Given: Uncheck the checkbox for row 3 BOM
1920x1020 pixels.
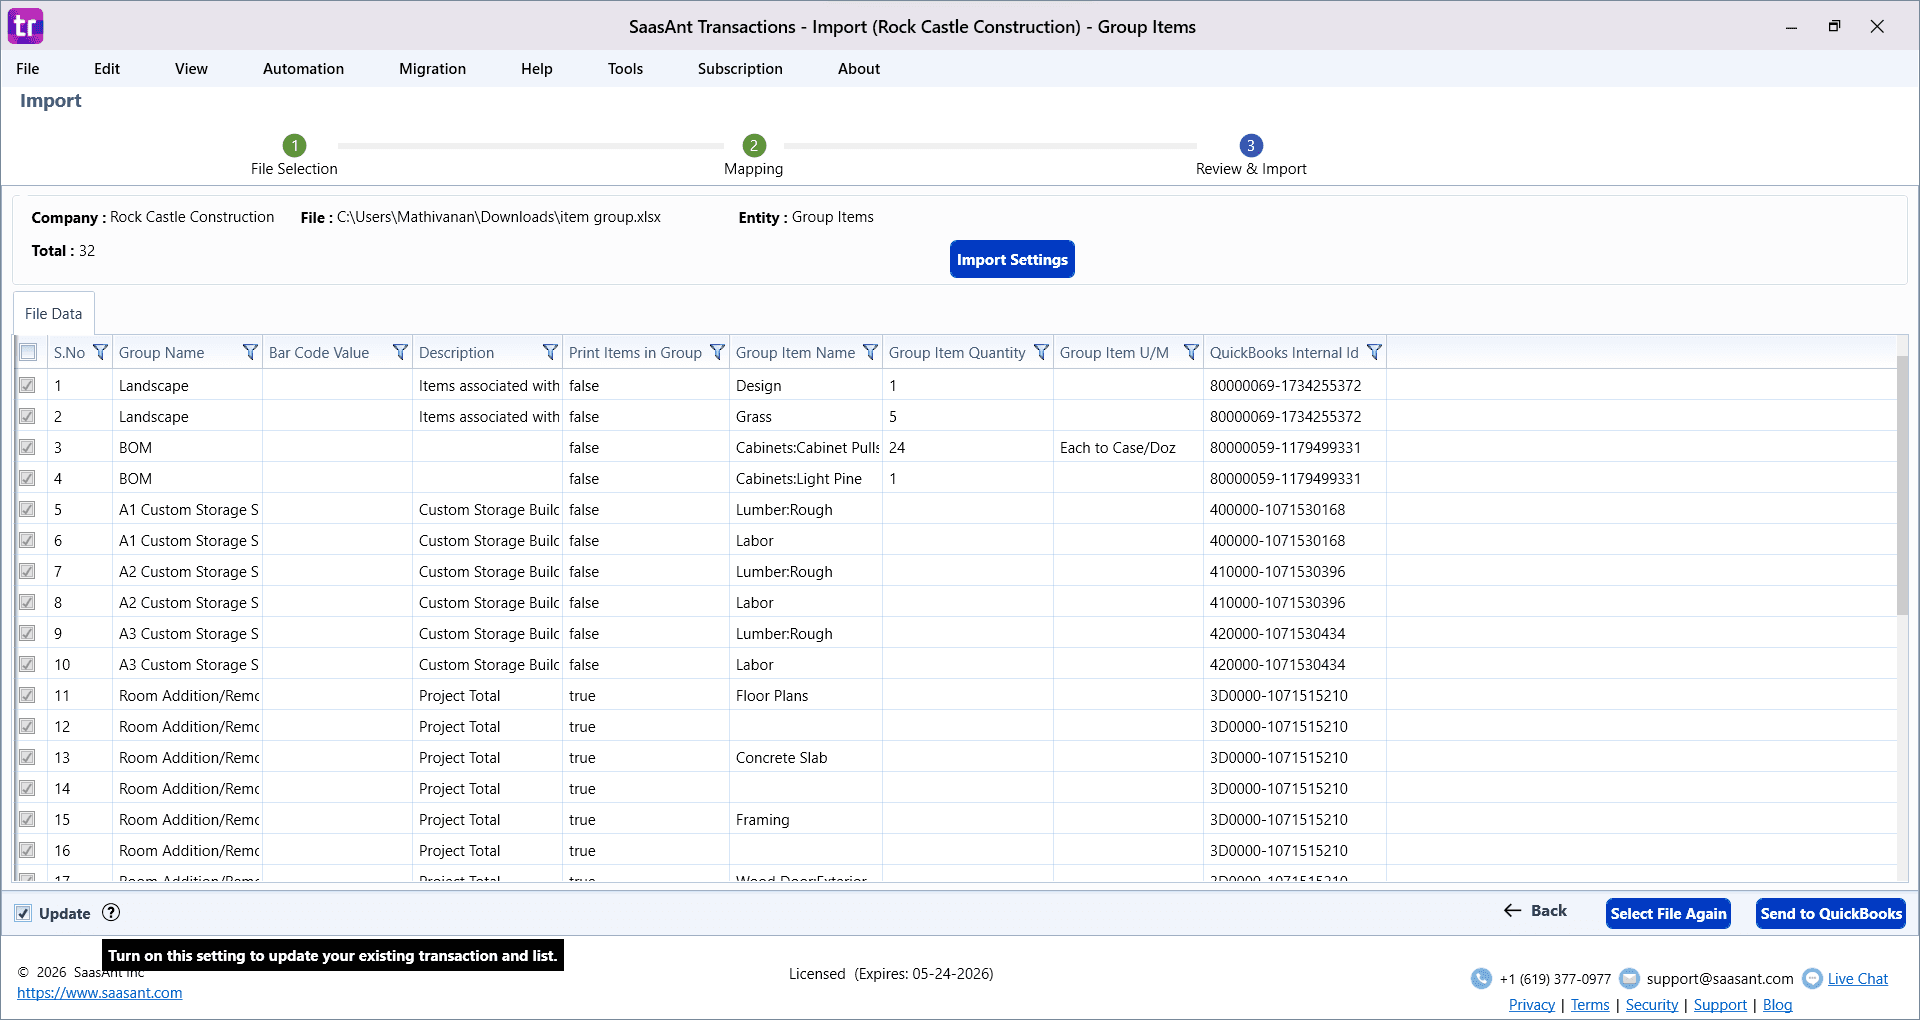Looking at the screenshot, I should coord(27,447).
